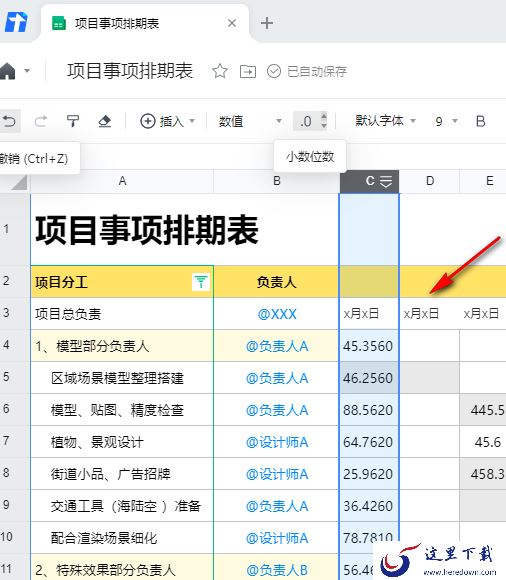This screenshot has height=580, width=506.
Task: Select column D header
Action: coord(429,181)
